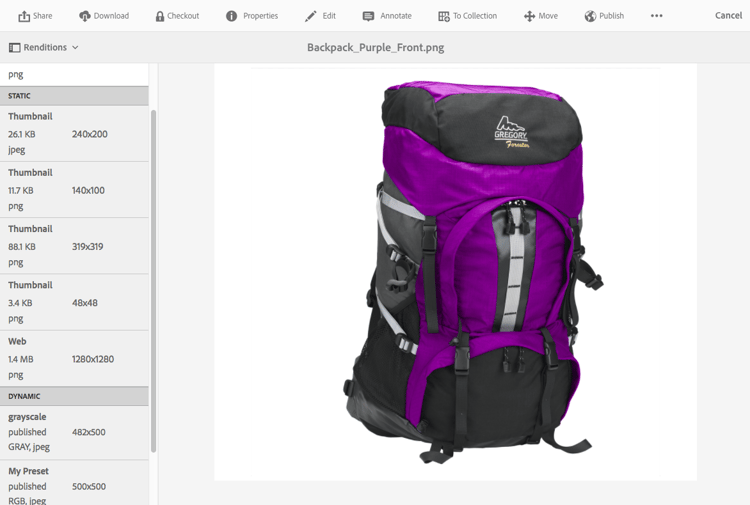
Task: Click the Properties label in toolbar
Action: pos(260,16)
